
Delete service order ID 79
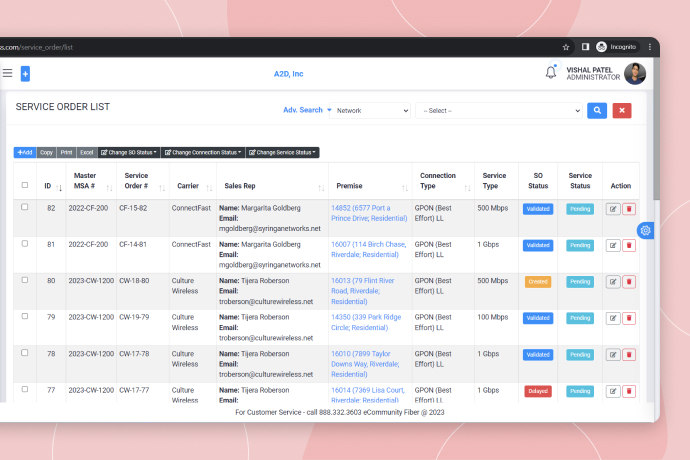coord(629,318)
